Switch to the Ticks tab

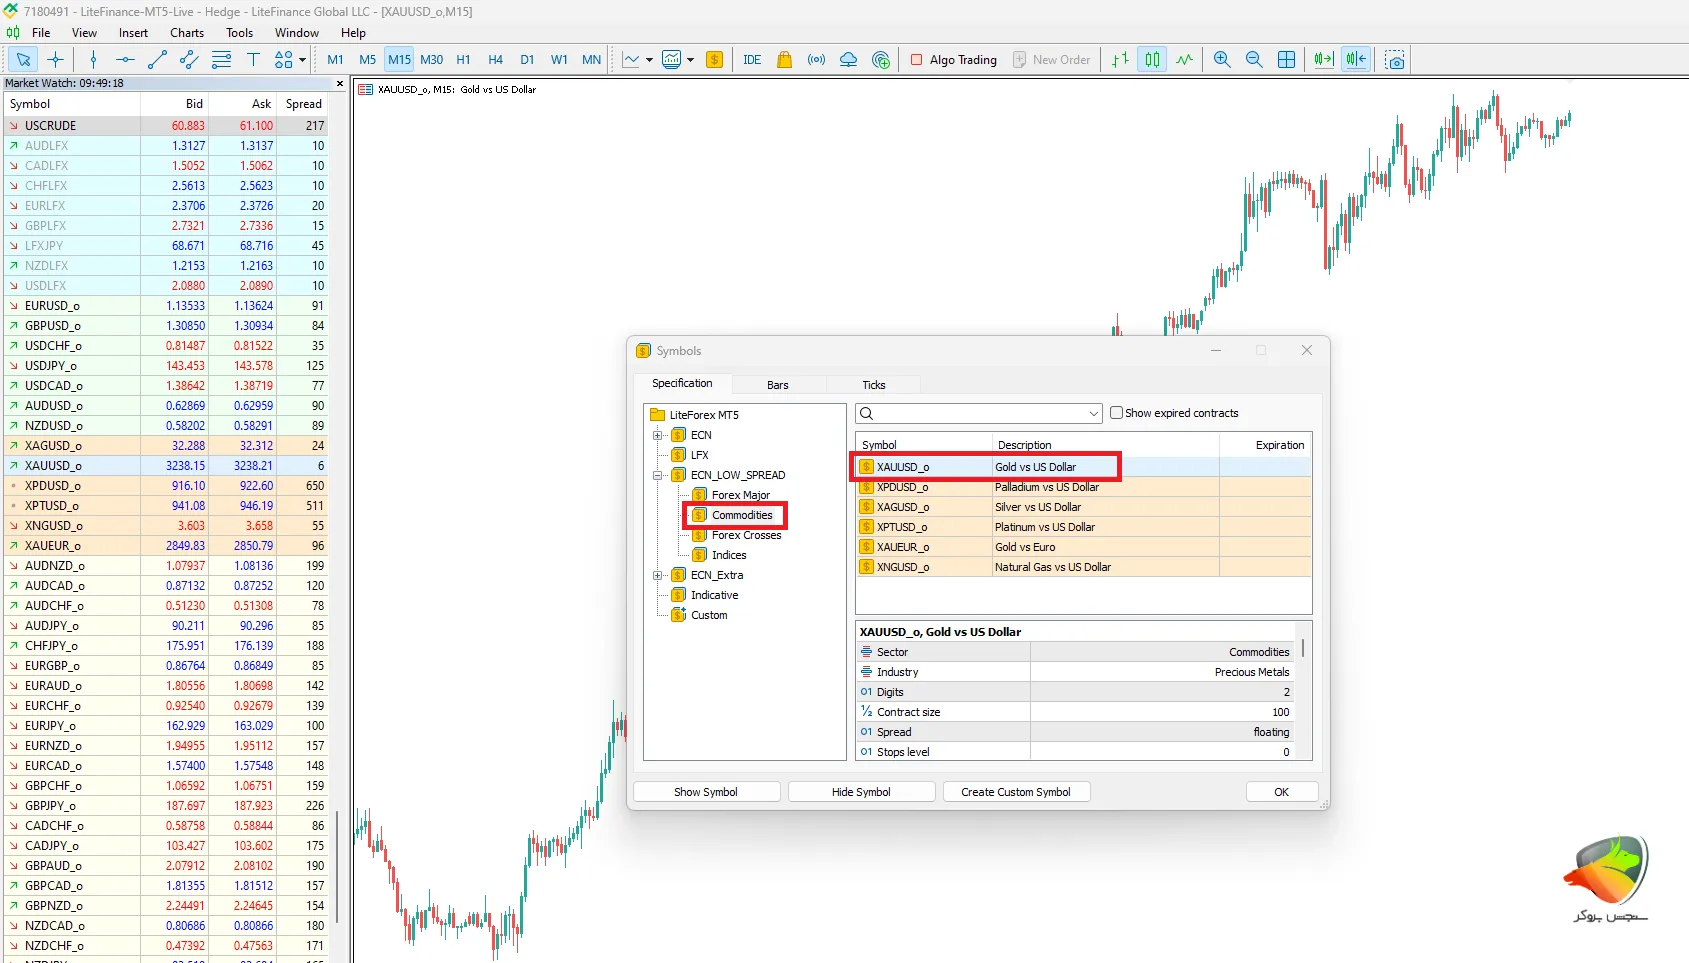(x=873, y=385)
